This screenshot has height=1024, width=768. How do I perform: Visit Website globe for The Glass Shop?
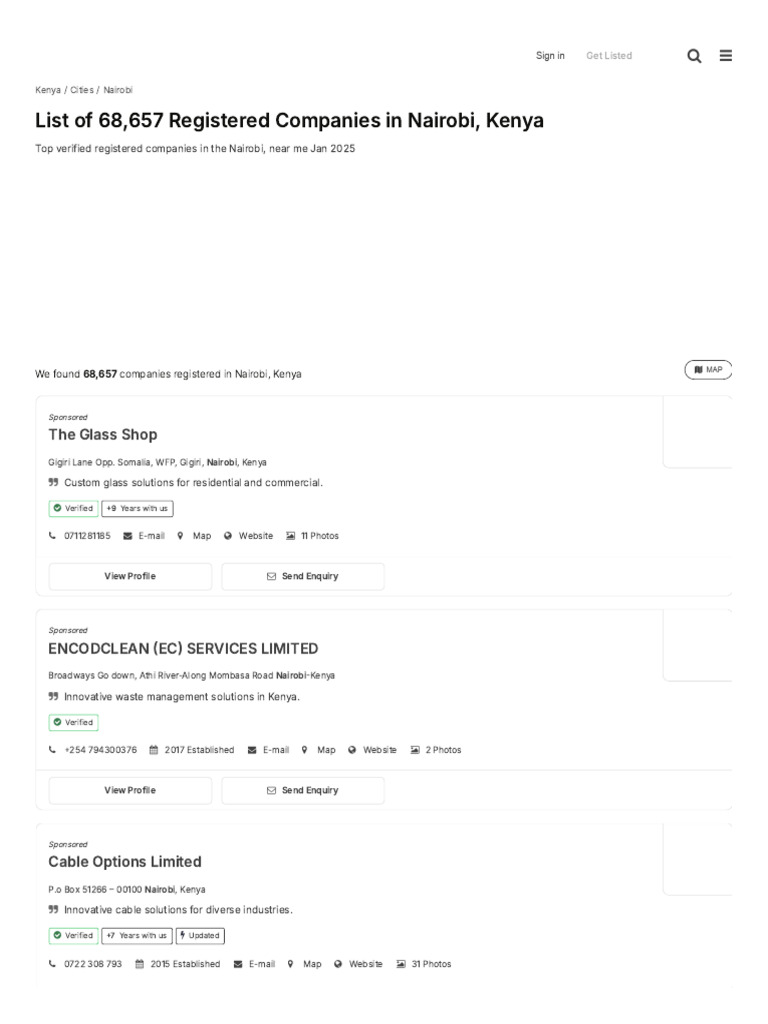[x=249, y=536]
